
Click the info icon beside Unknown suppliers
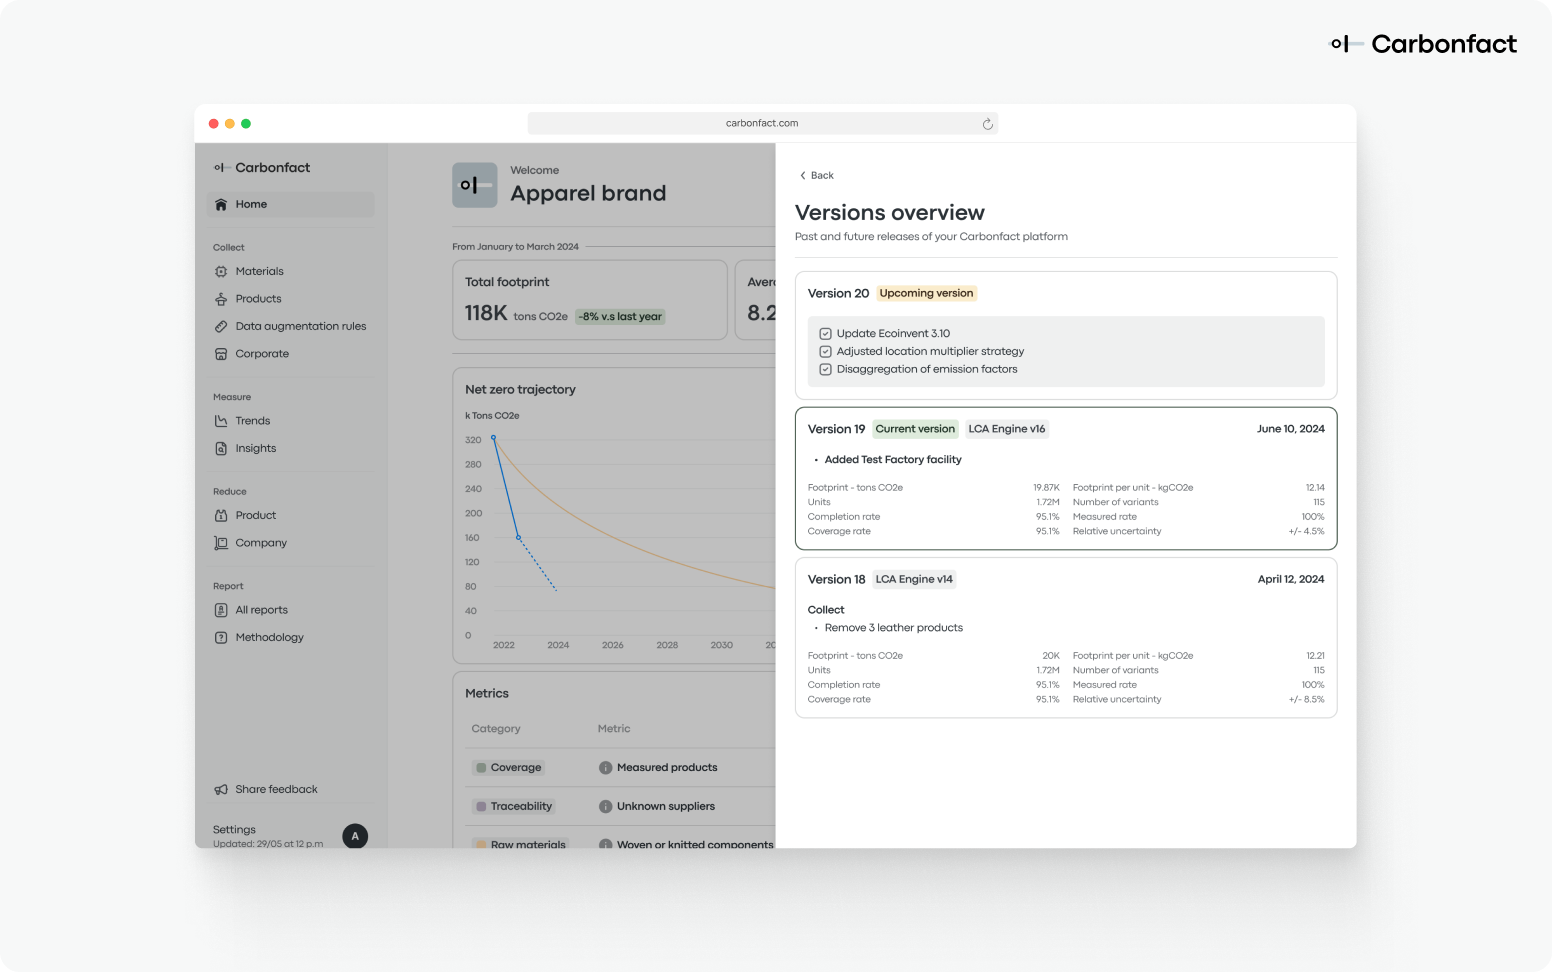[x=605, y=806]
